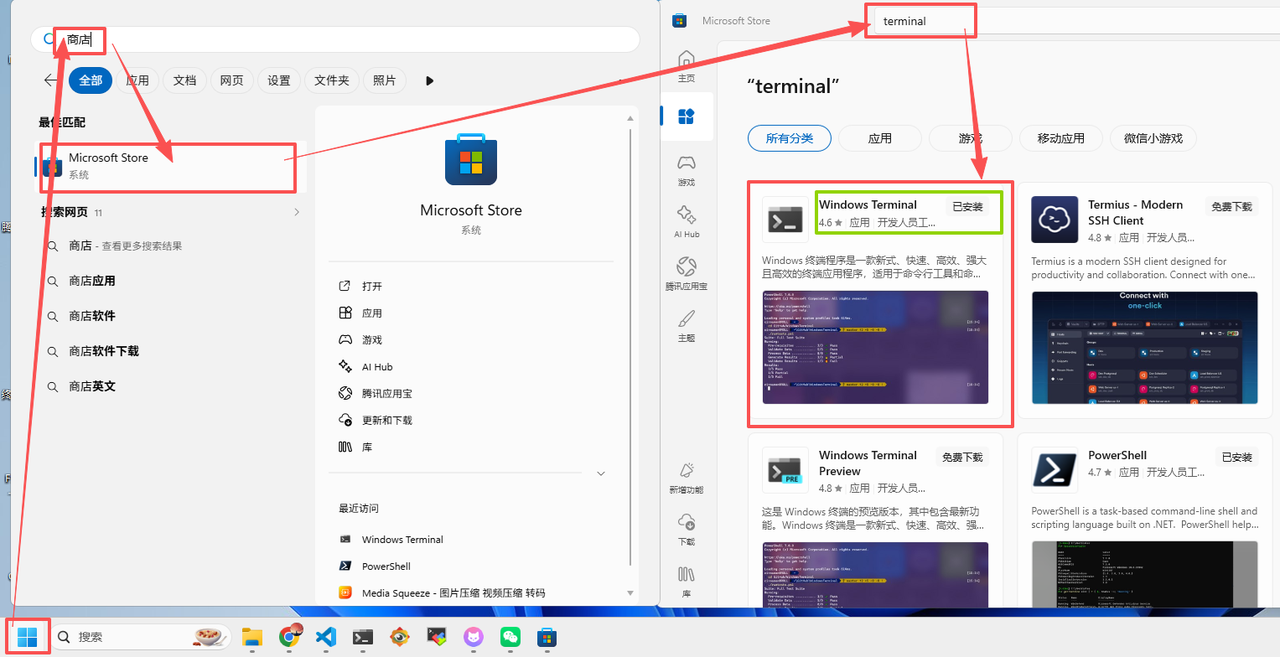The width and height of the screenshot is (1280, 657).
Task: Select the 设置 search filter
Action: tap(279, 80)
